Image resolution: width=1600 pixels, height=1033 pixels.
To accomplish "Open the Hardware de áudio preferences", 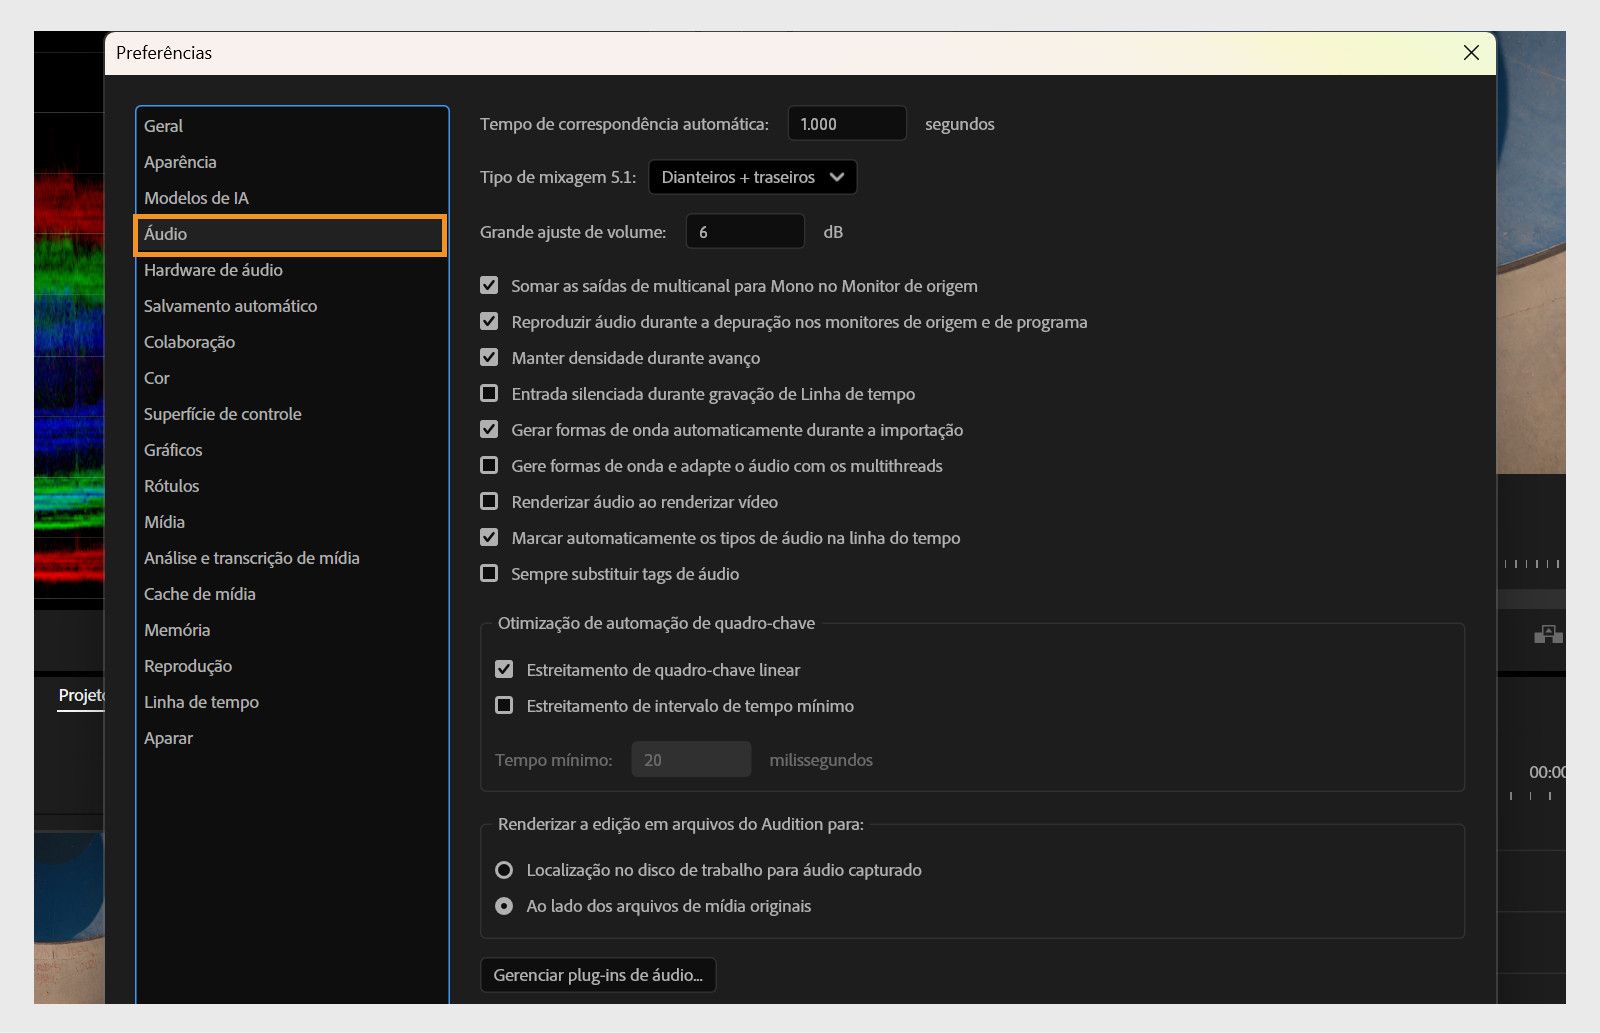I will tap(213, 270).
